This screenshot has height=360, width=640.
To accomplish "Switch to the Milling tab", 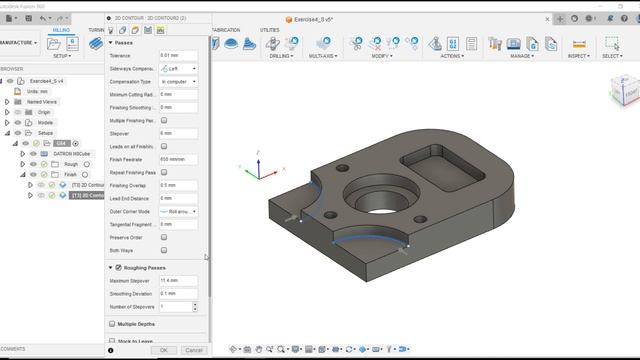I will (61, 30).
